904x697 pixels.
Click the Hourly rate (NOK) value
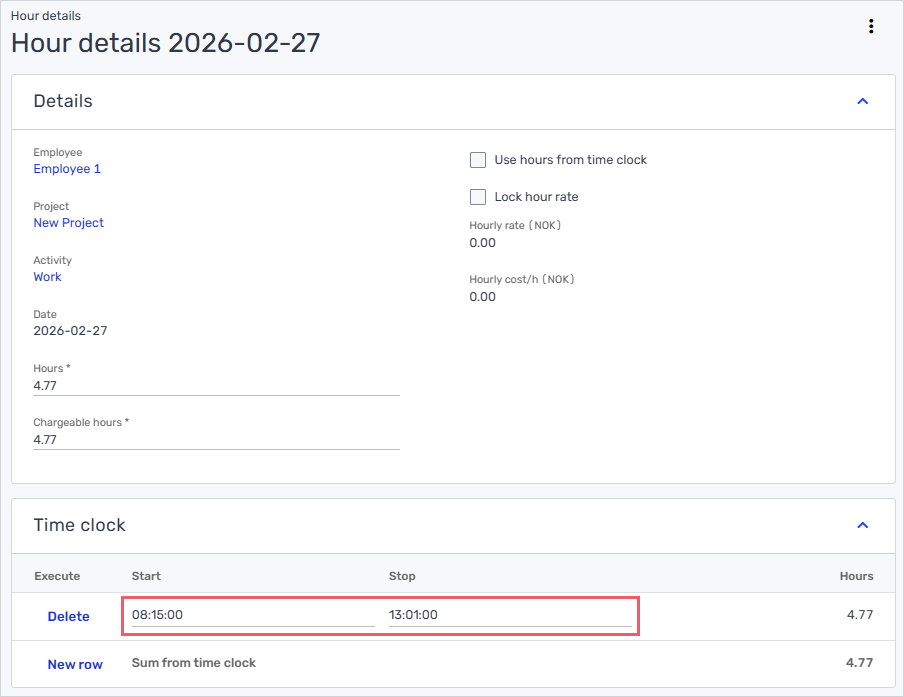pyautogui.click(x=482, y=243)
